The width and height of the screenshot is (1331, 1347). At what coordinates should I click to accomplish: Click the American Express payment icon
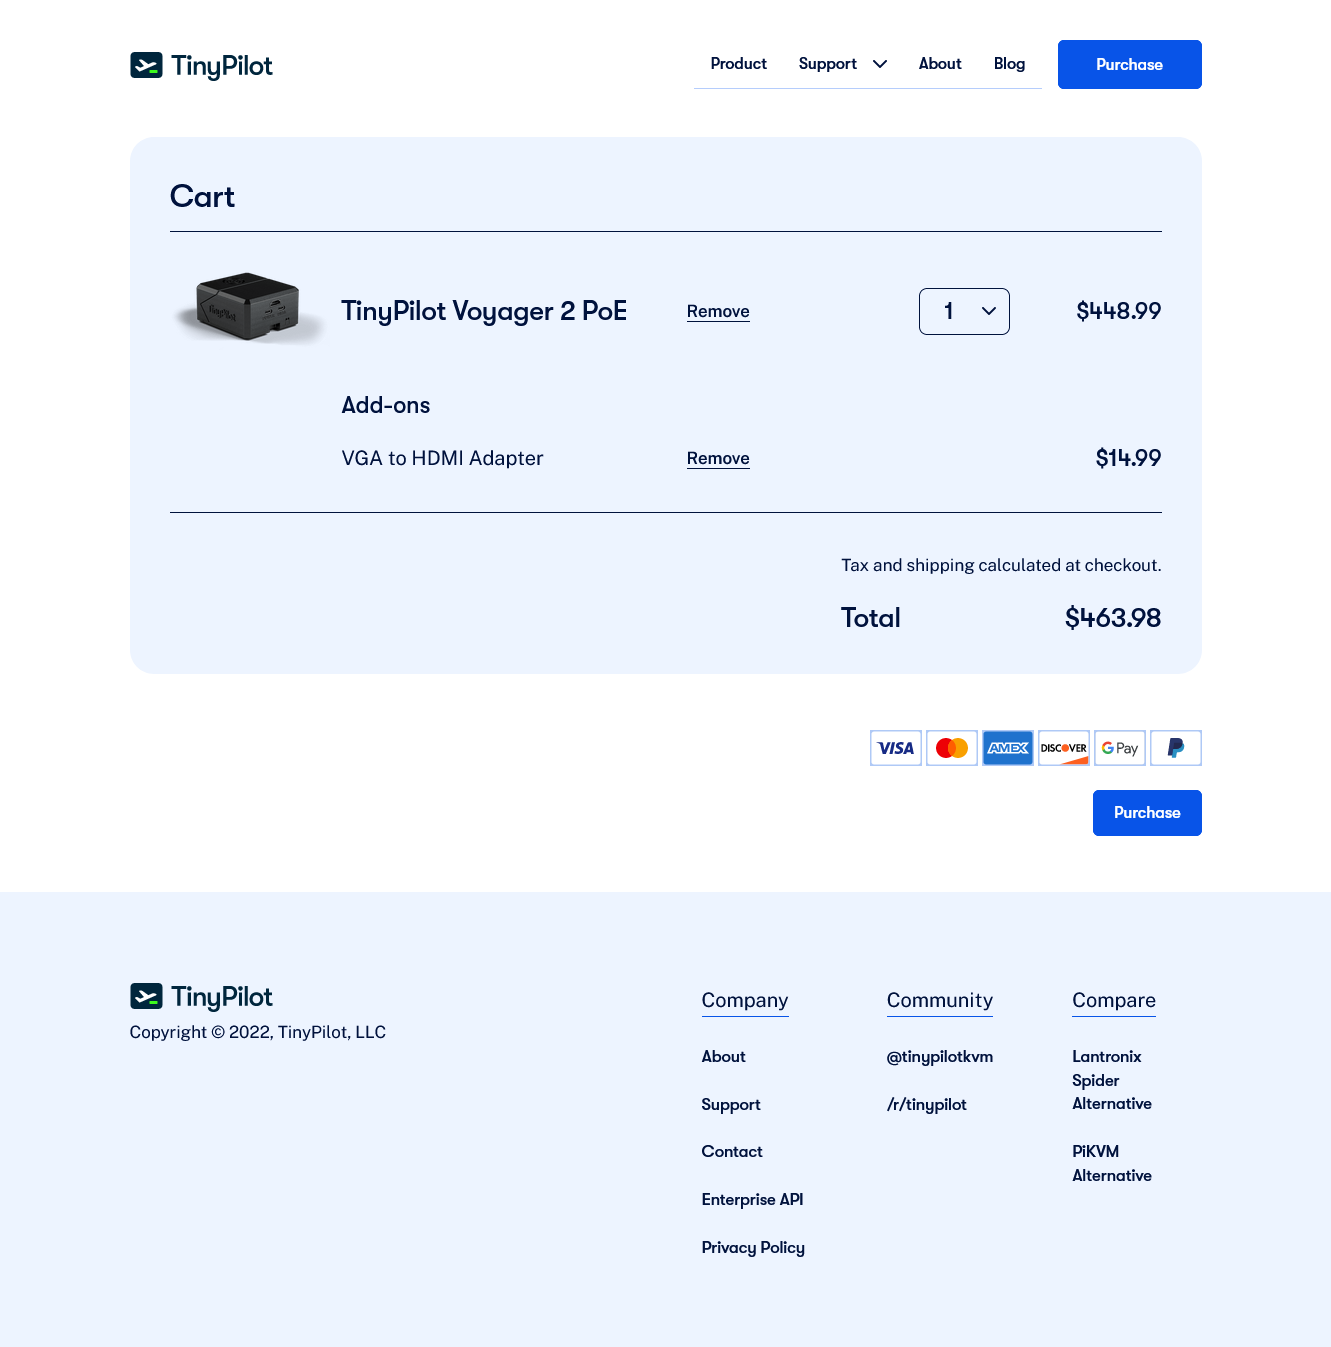[1008, 748]
